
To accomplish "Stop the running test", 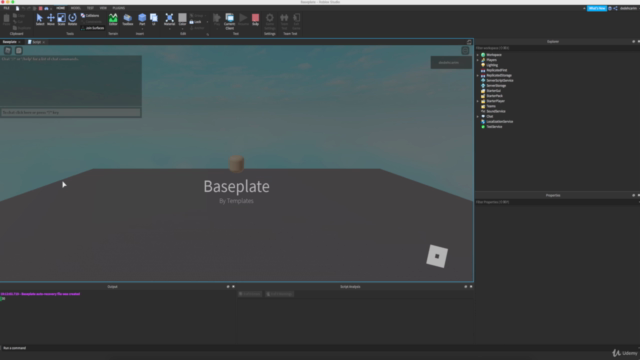I will (256, 19).
